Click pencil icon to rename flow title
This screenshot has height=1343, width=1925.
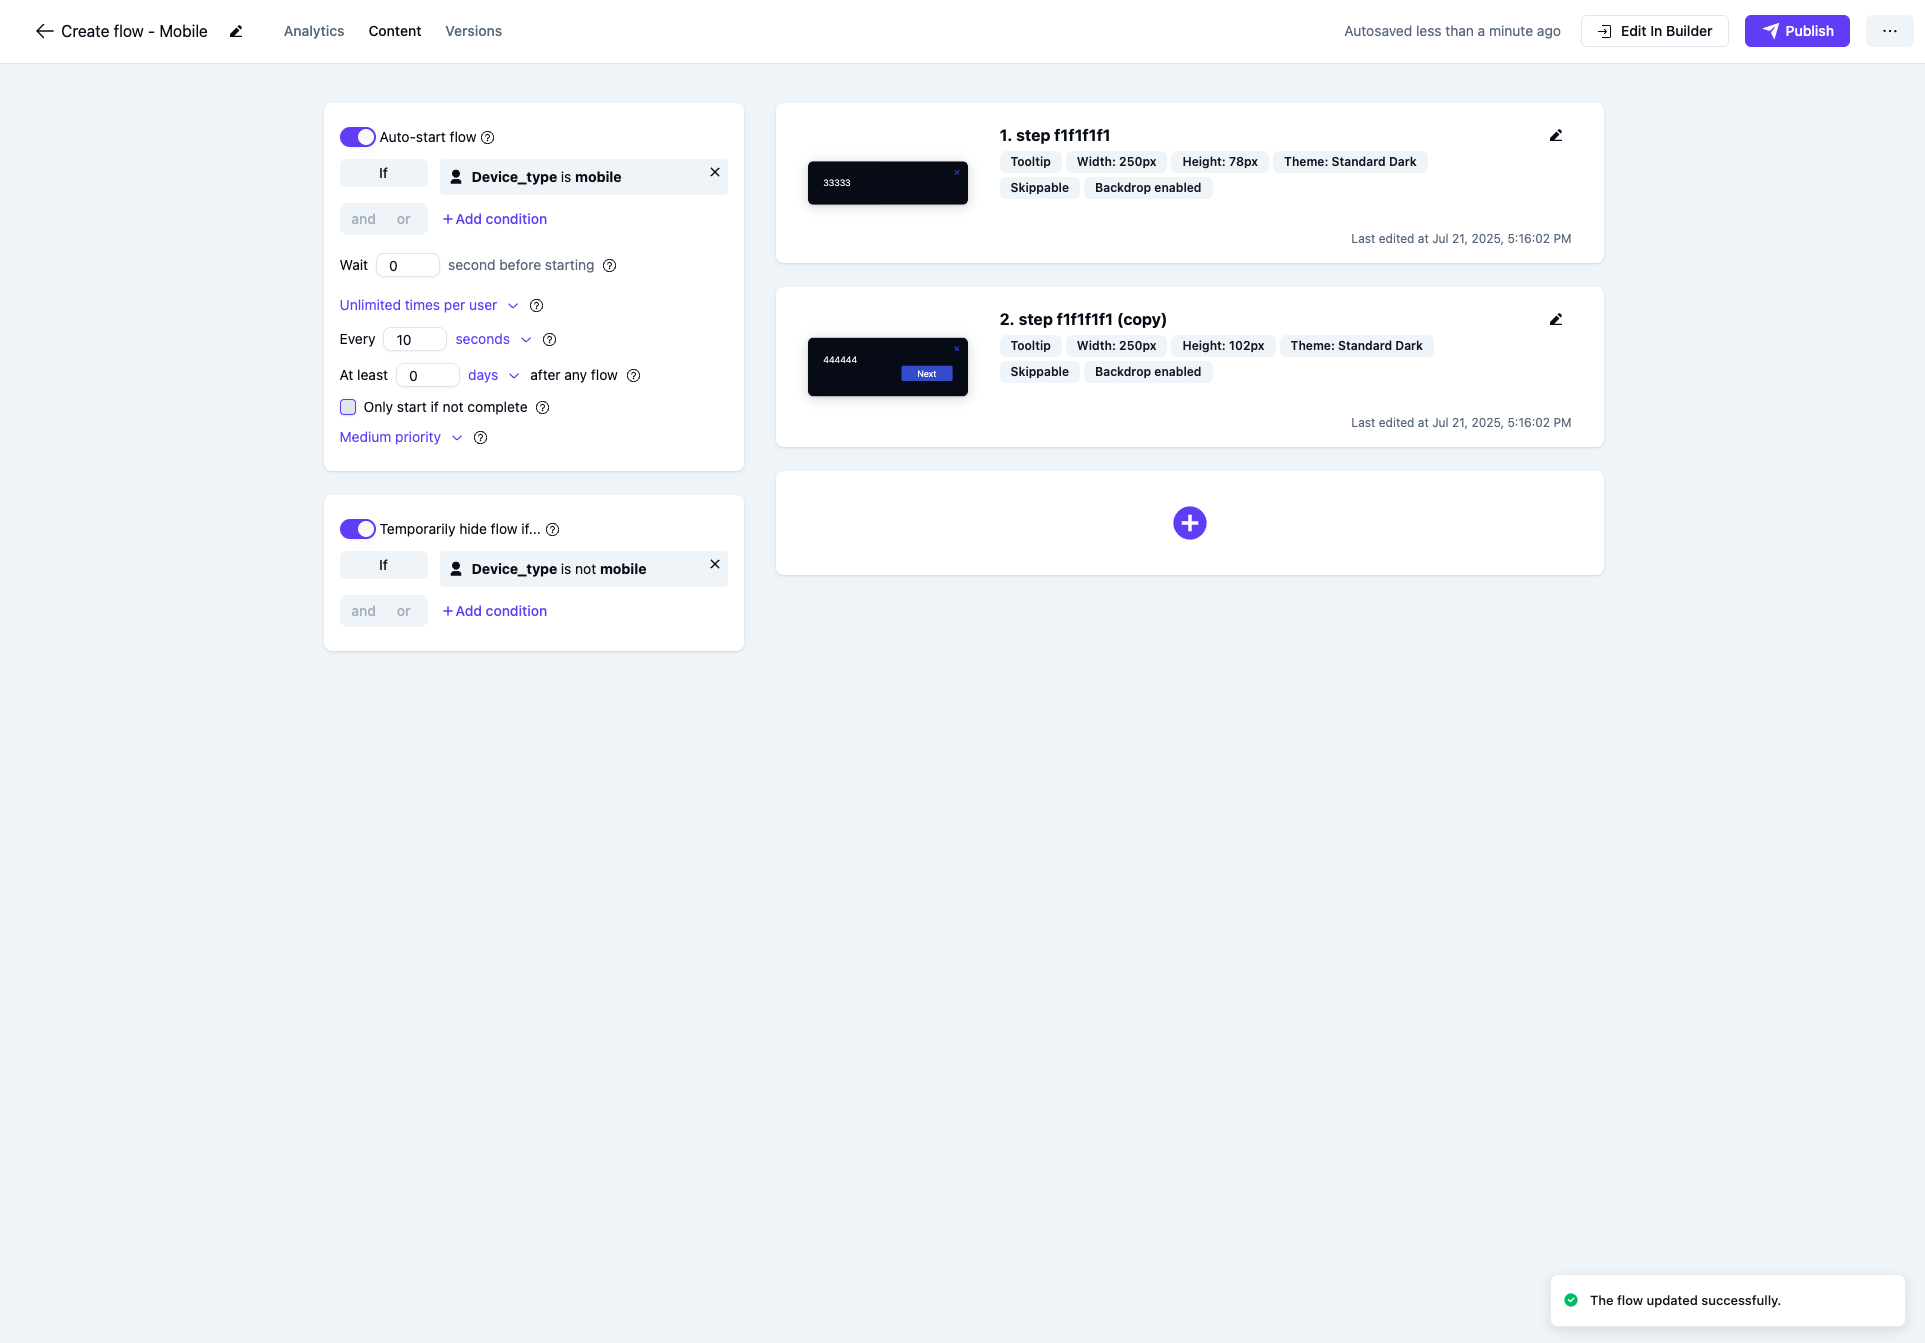coord(236,31)
